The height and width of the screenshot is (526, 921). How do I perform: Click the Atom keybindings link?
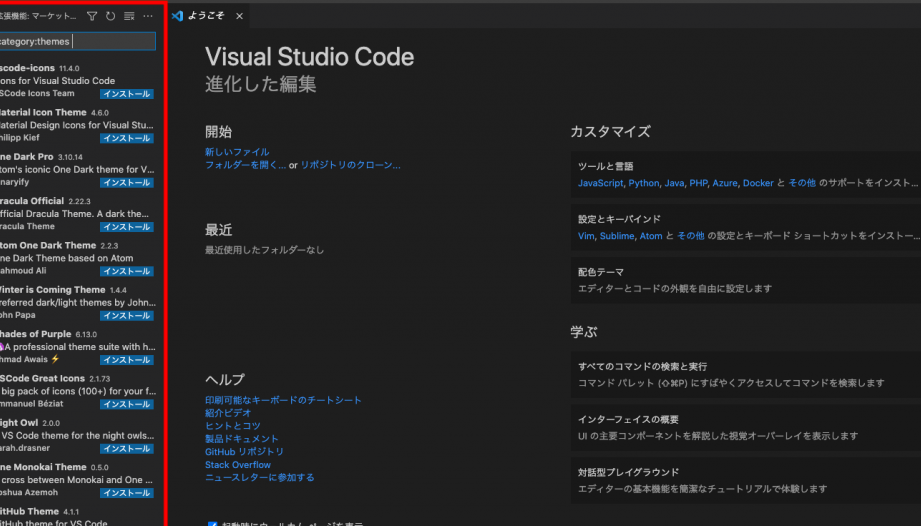coord(651,236)
